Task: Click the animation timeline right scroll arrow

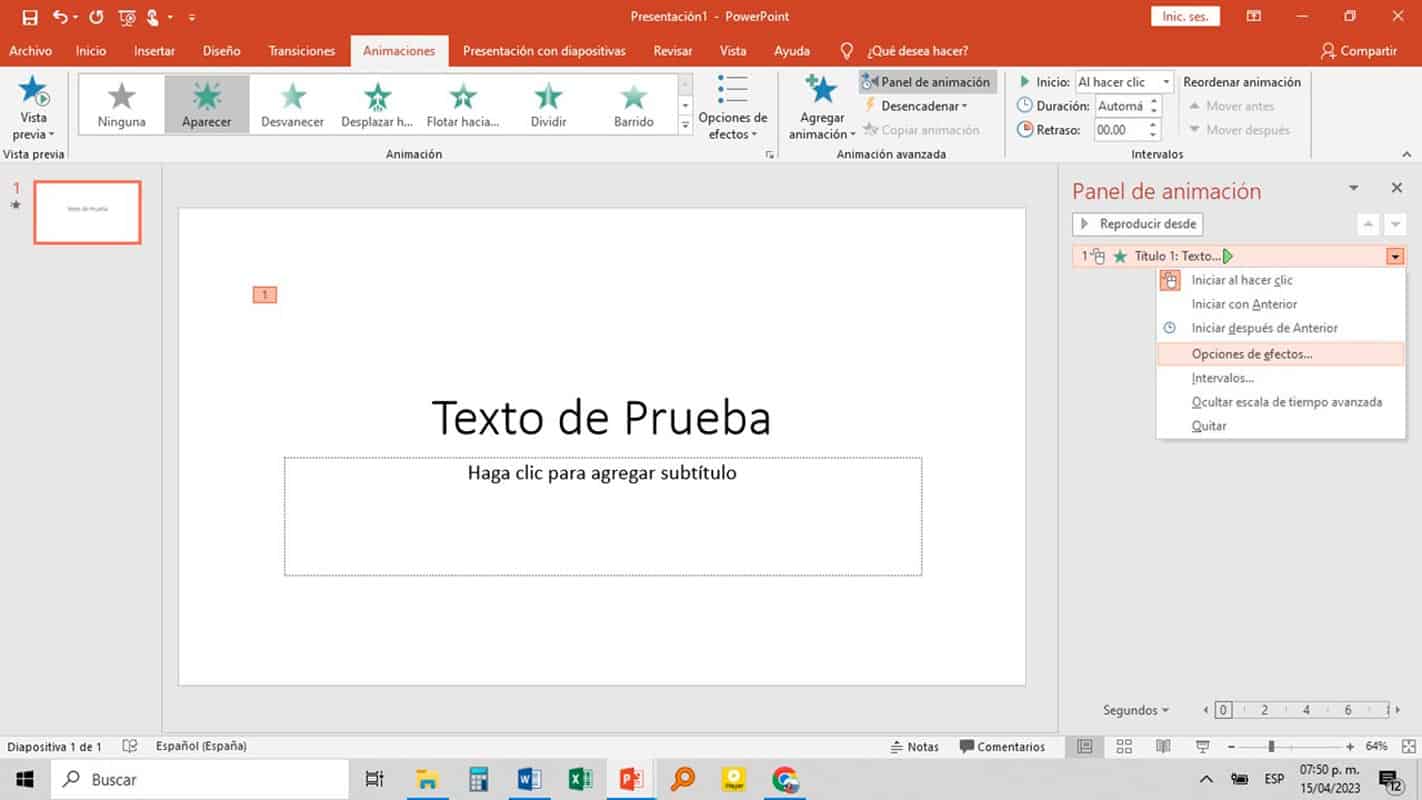Action: click(x=1397, y=710)
